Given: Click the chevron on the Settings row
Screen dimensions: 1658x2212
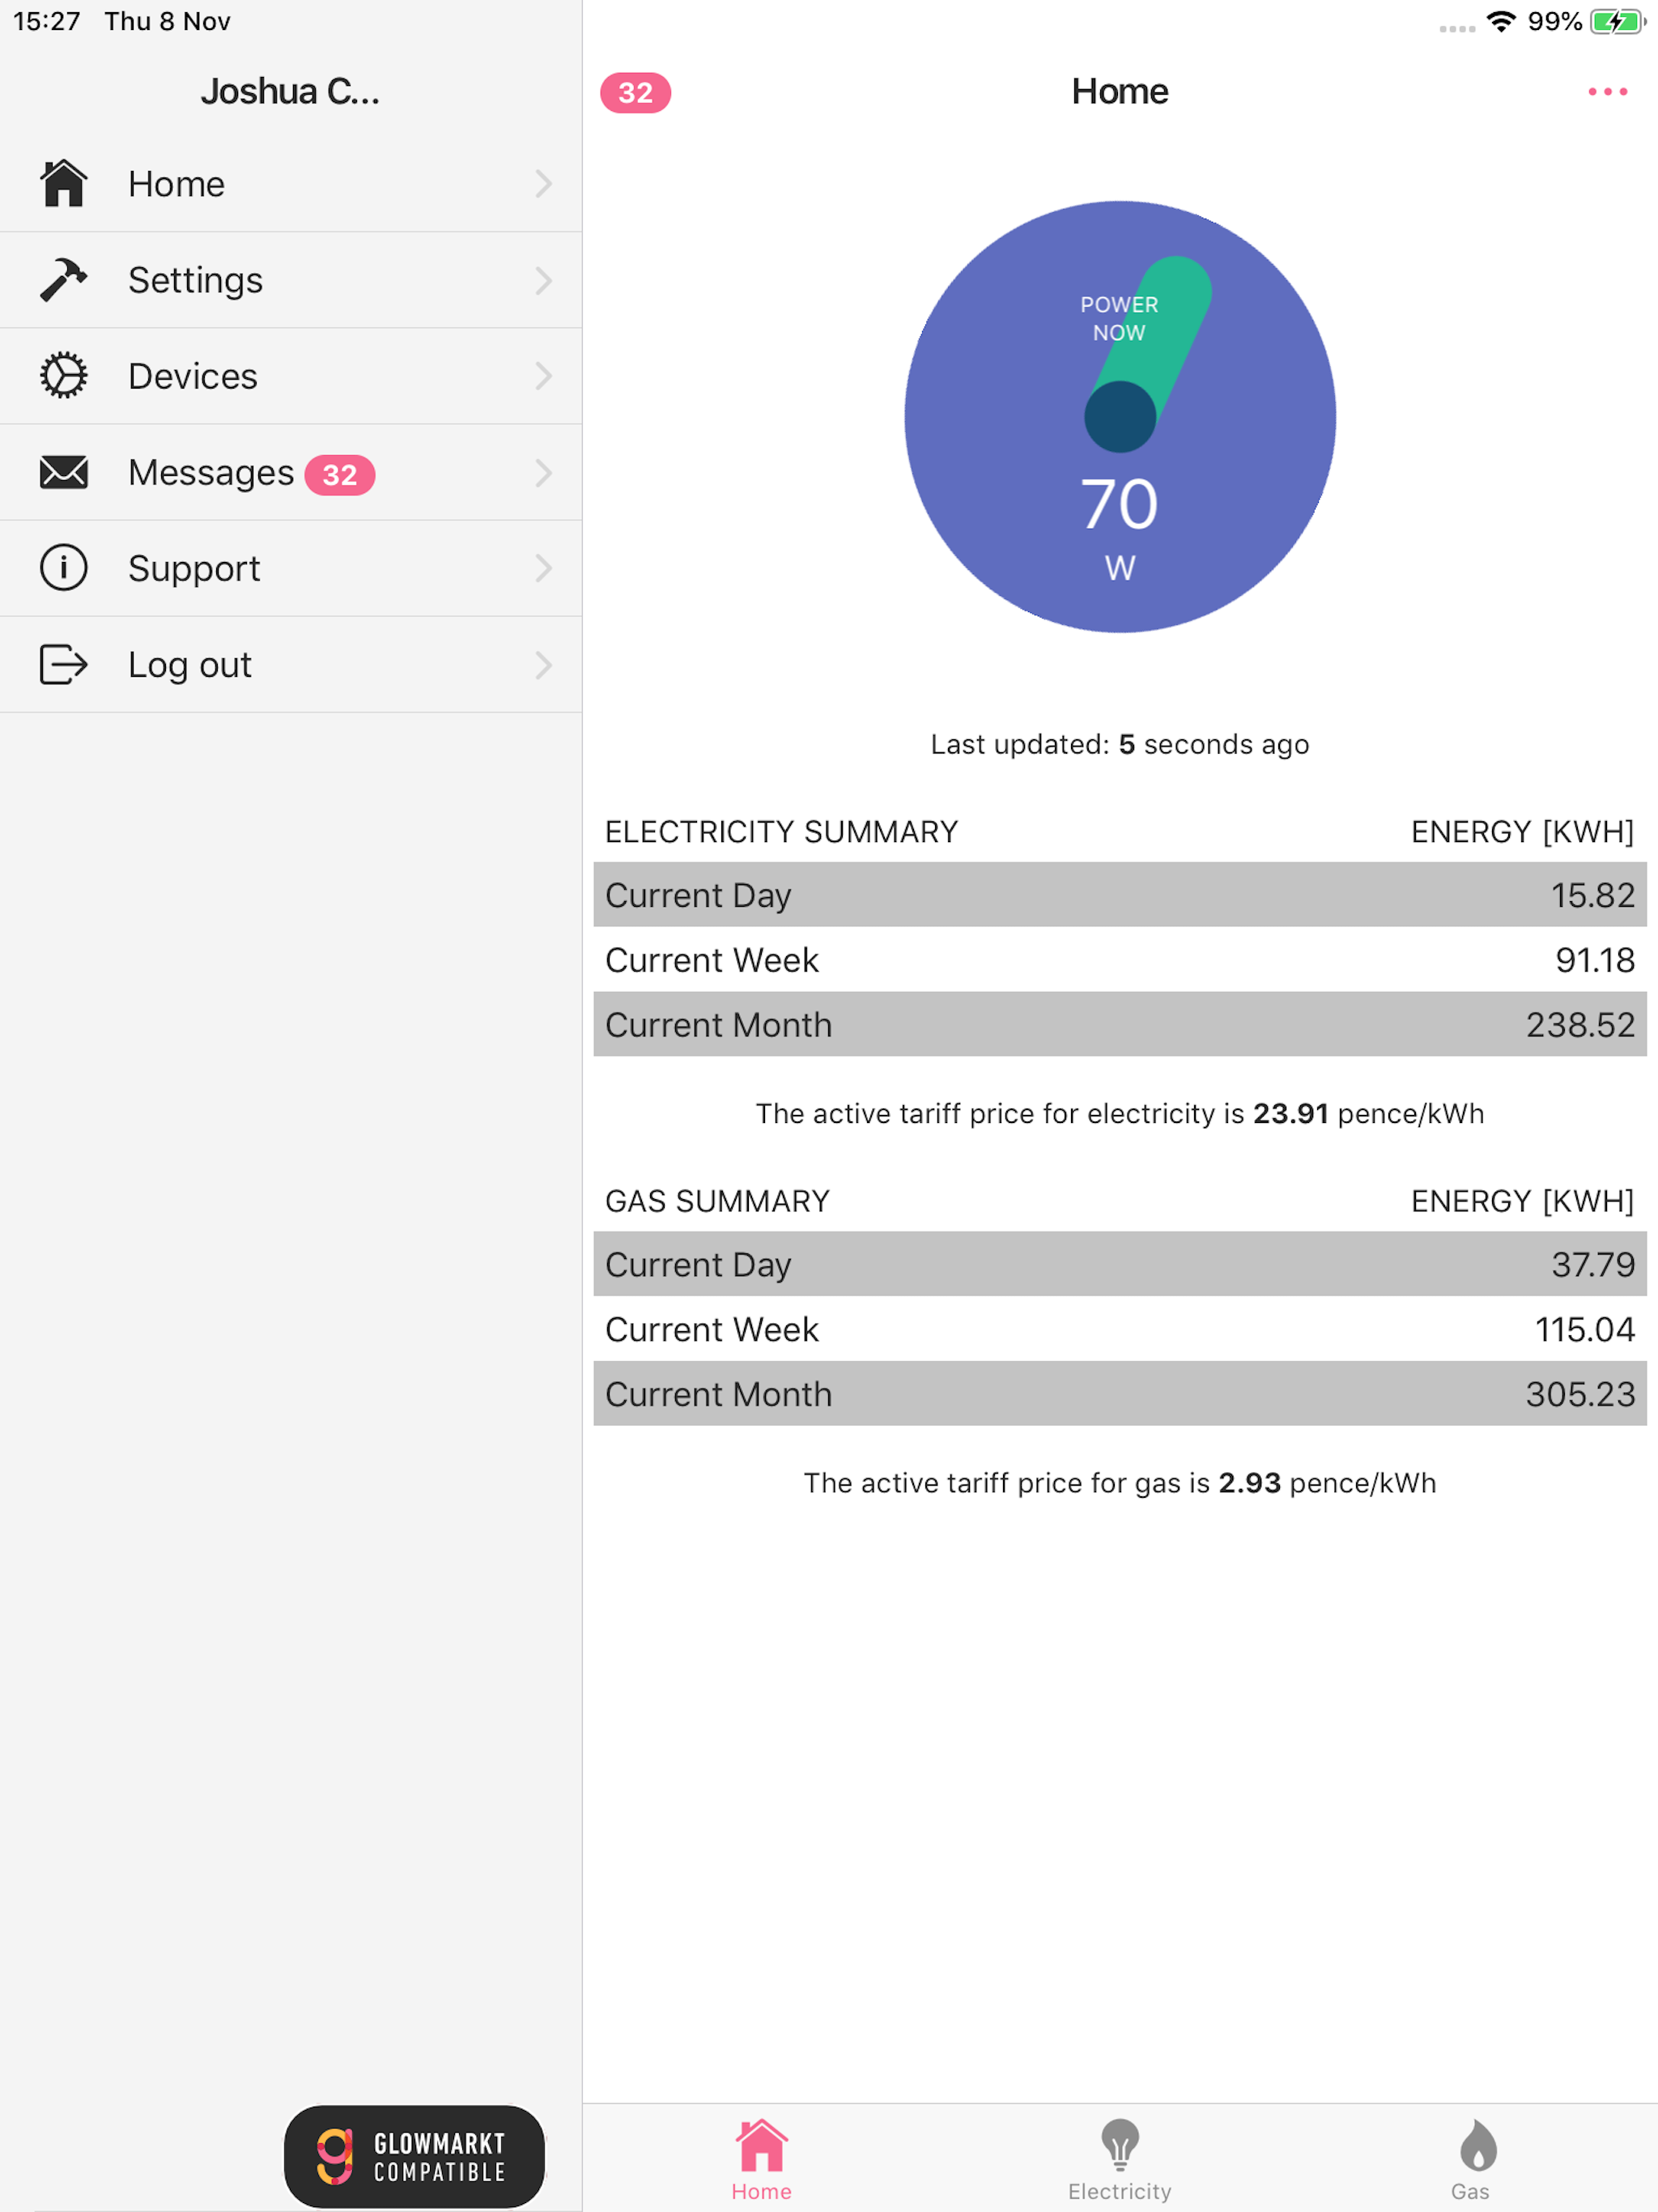Looking at the screenshot, I should pos(543,280).
